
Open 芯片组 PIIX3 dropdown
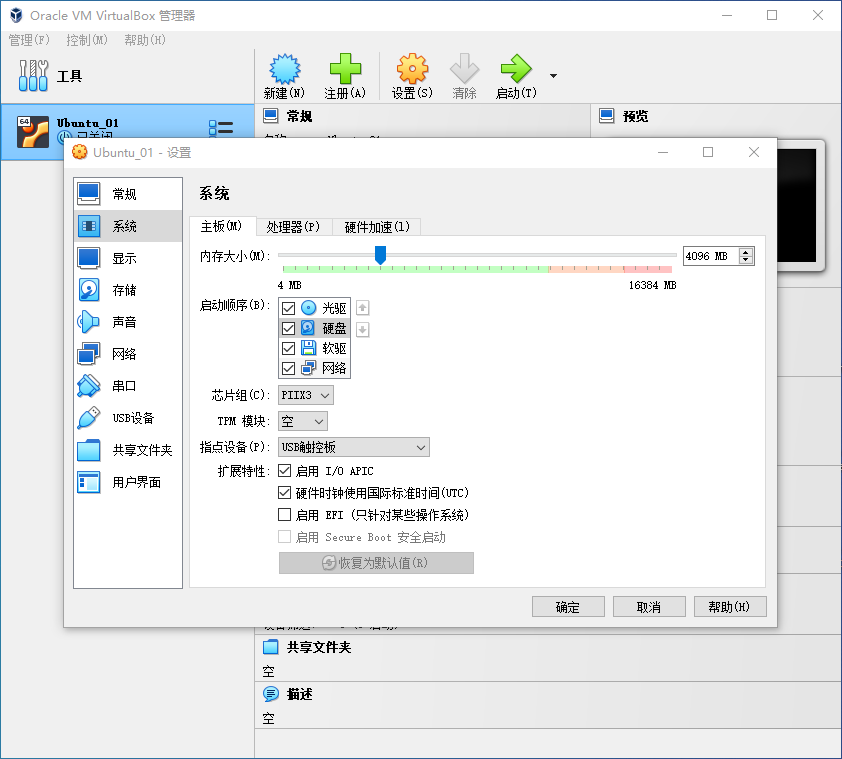click(306, 395)
